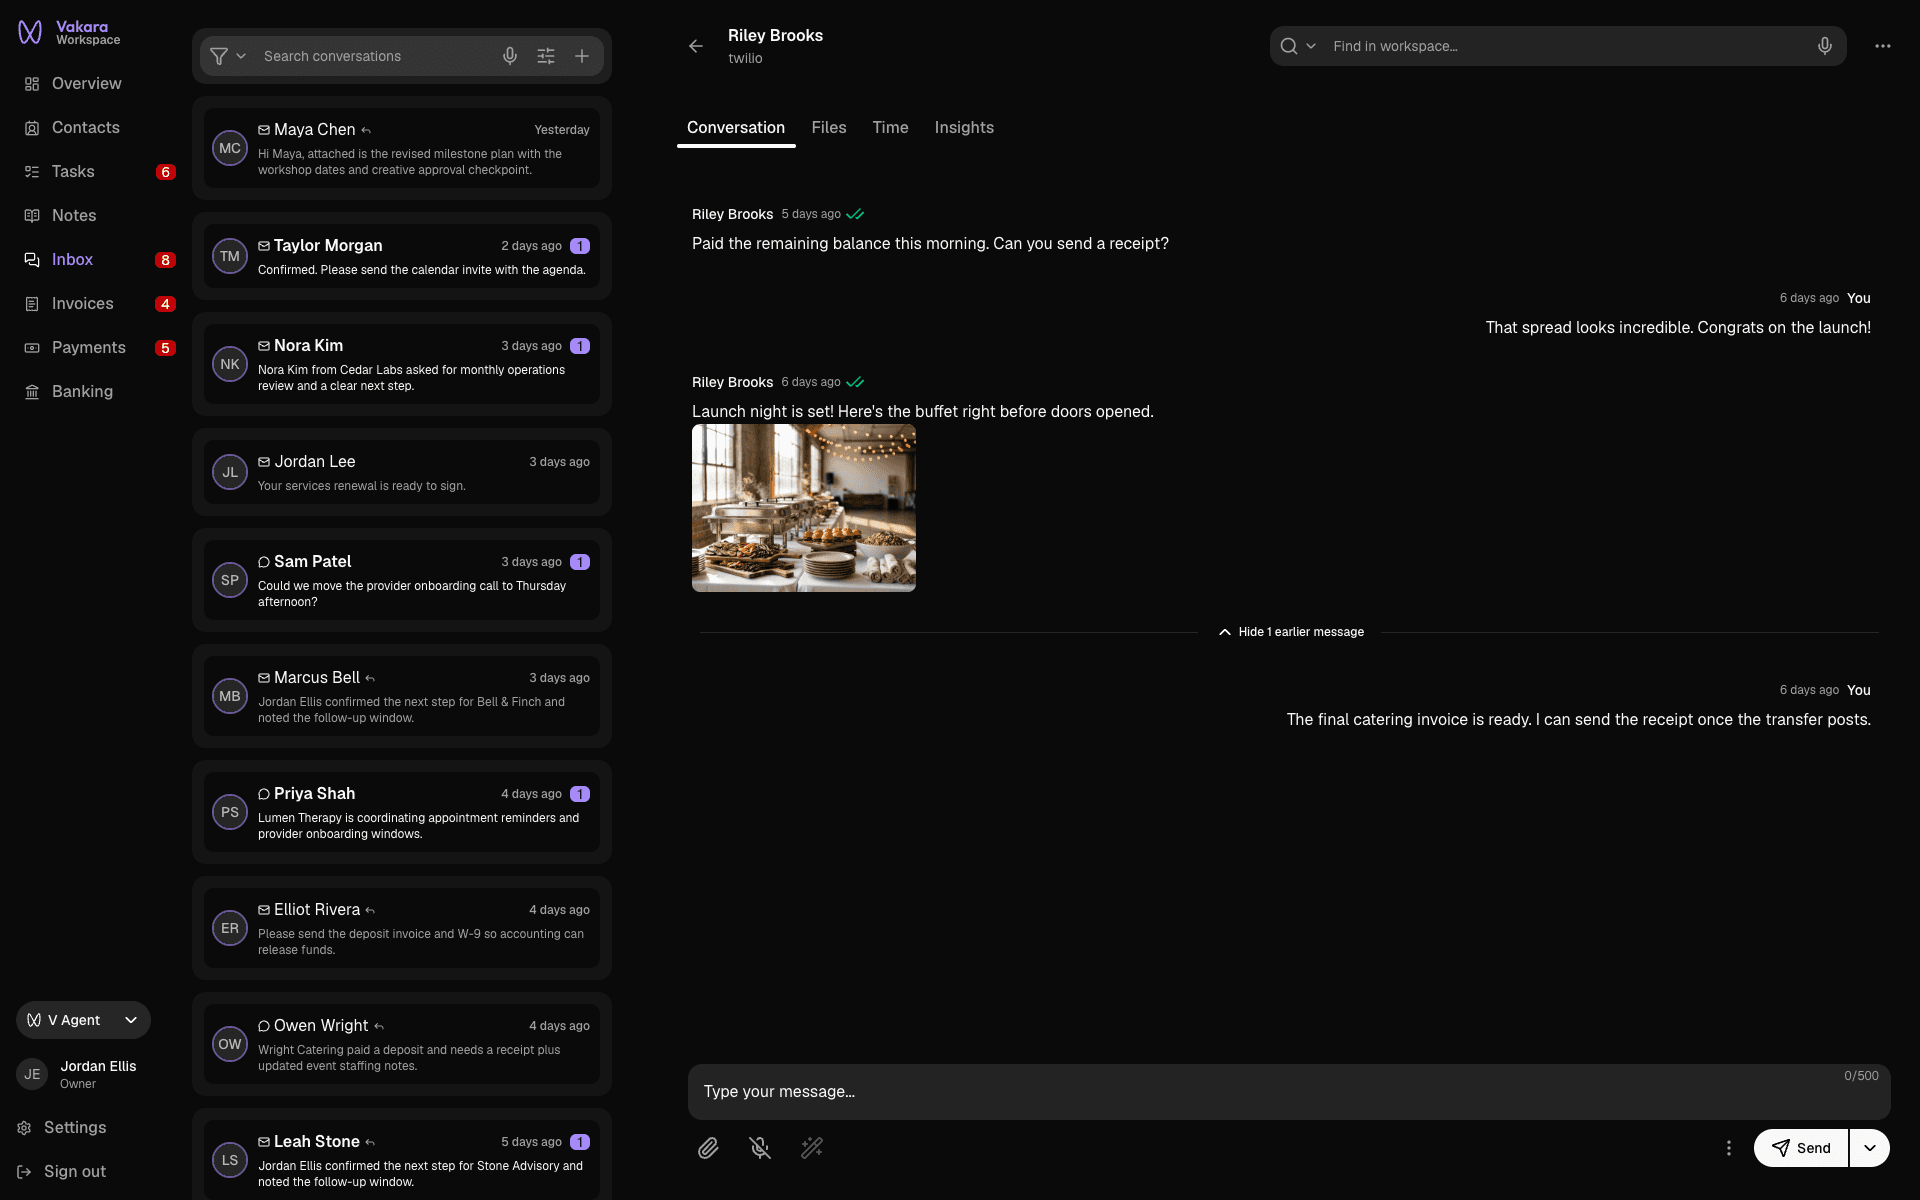Click the Send button

pos(1801,1148)
